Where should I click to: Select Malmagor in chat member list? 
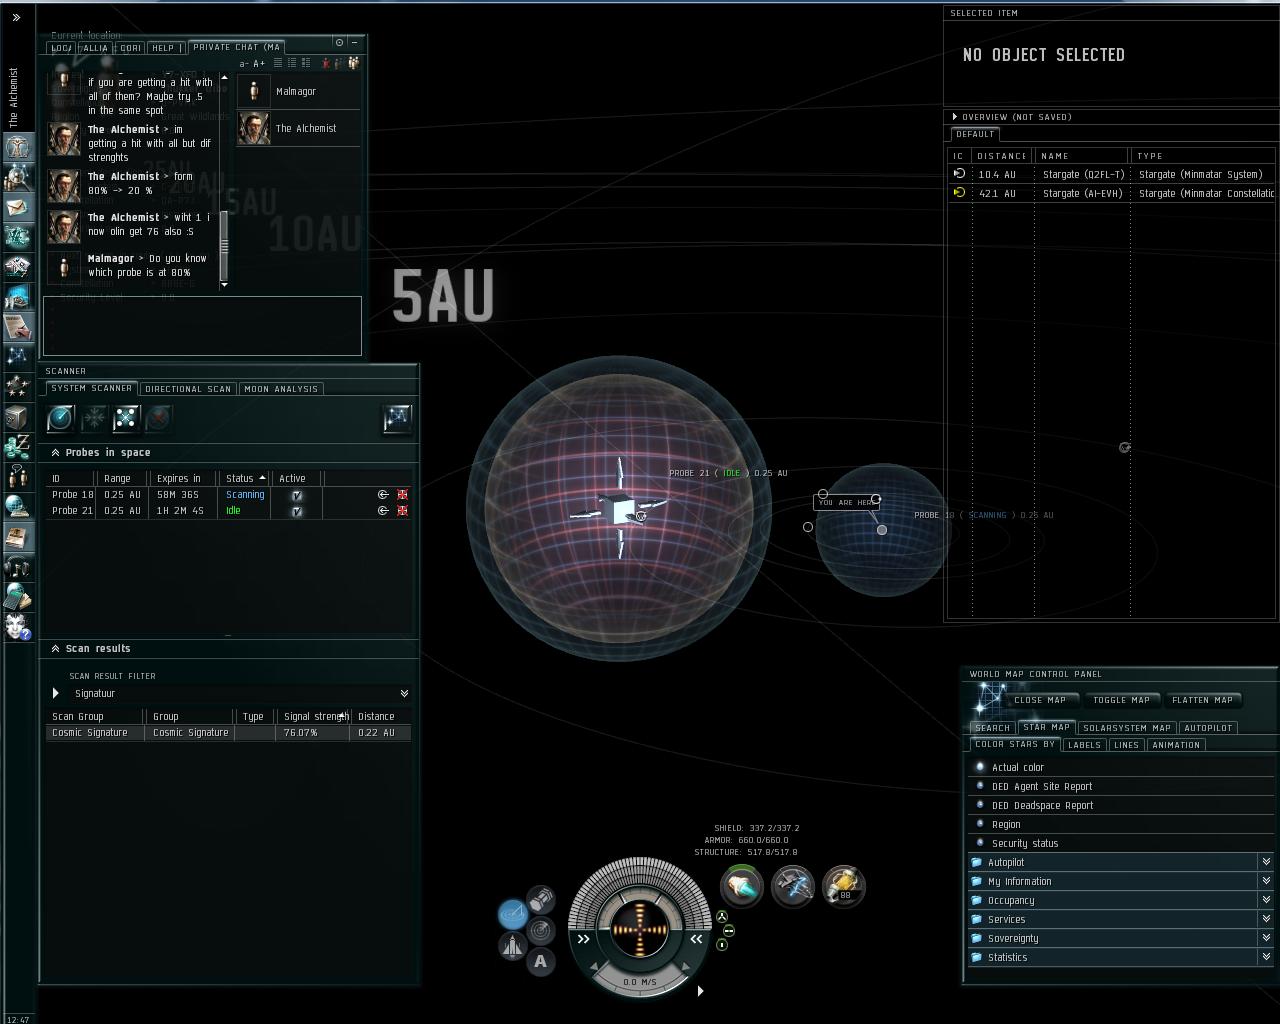[298, 91]
